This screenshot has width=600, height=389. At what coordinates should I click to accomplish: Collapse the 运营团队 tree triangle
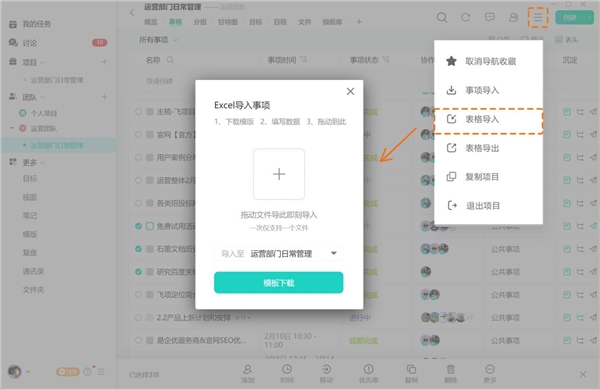pyautogui.click(x=12, y=128)
